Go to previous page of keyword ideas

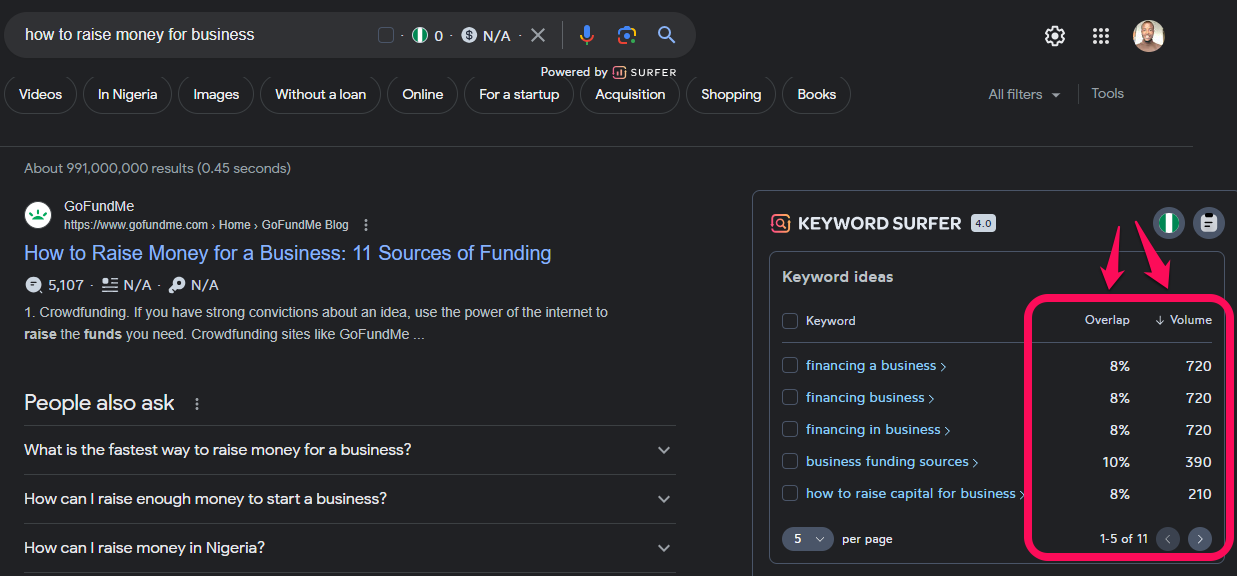(1167, 539)
